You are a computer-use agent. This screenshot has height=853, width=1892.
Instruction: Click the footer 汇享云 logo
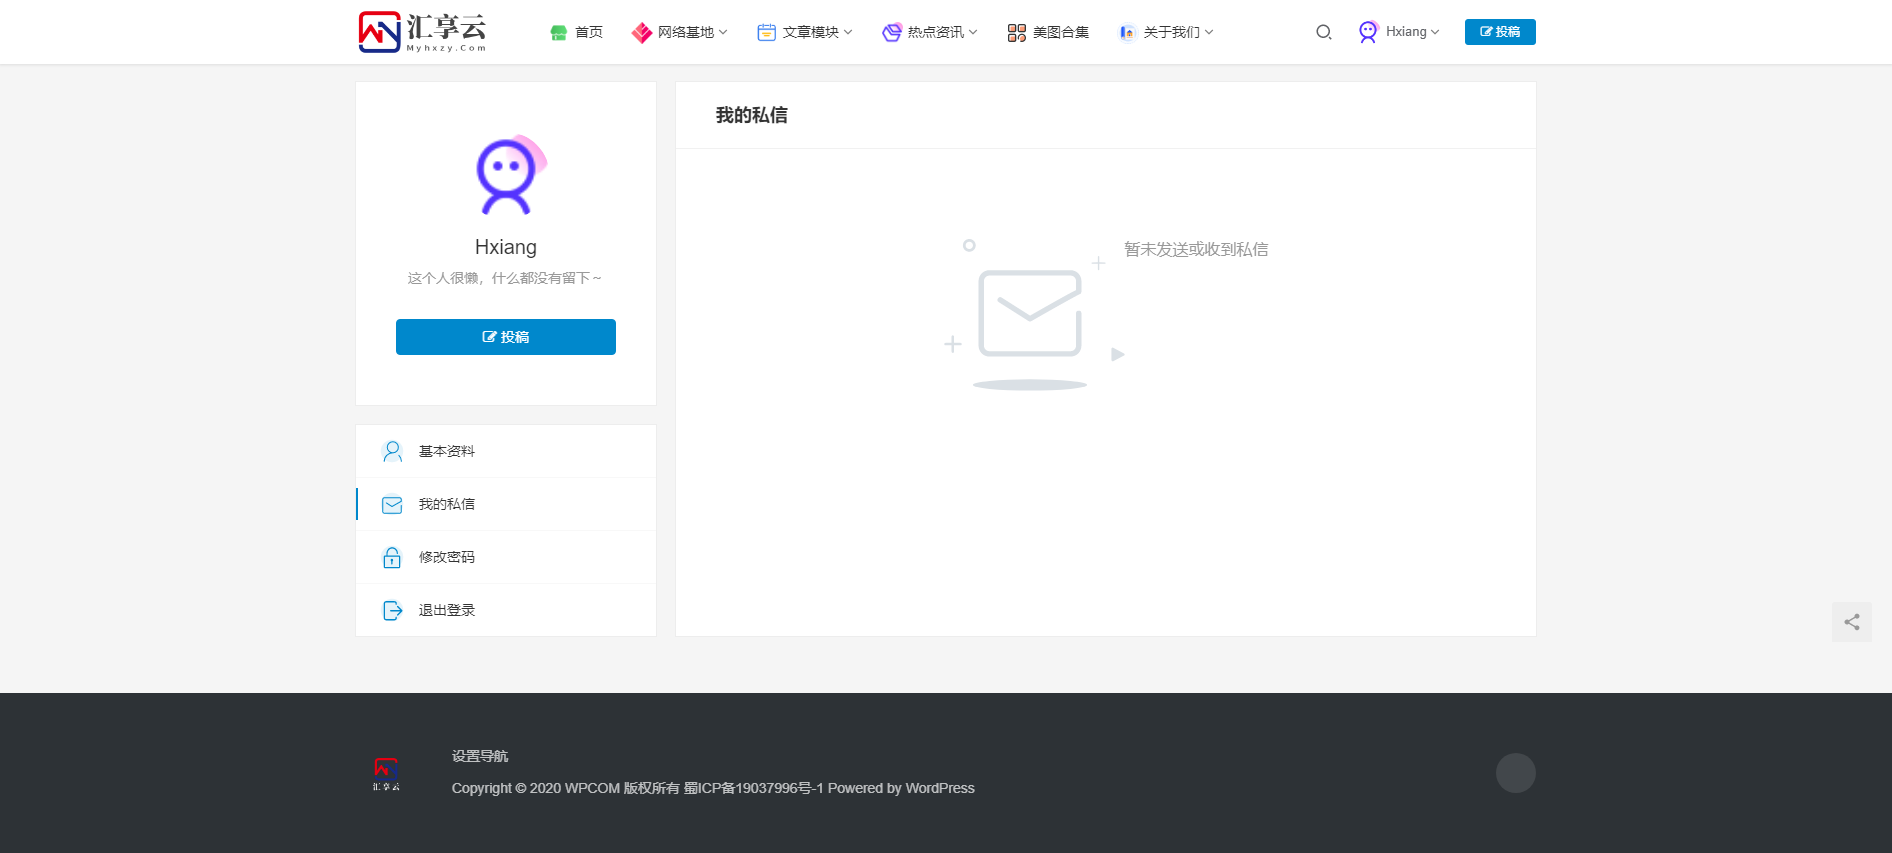[x=386, y=773]
